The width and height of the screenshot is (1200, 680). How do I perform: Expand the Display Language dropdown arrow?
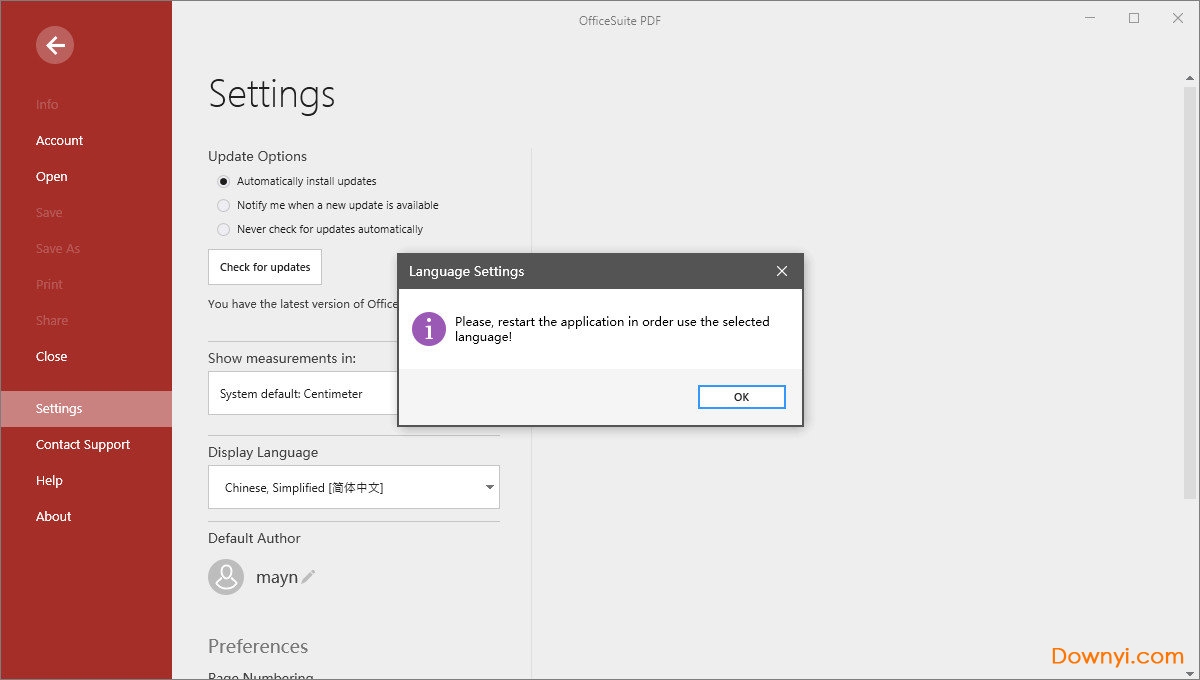pos(489,488)
